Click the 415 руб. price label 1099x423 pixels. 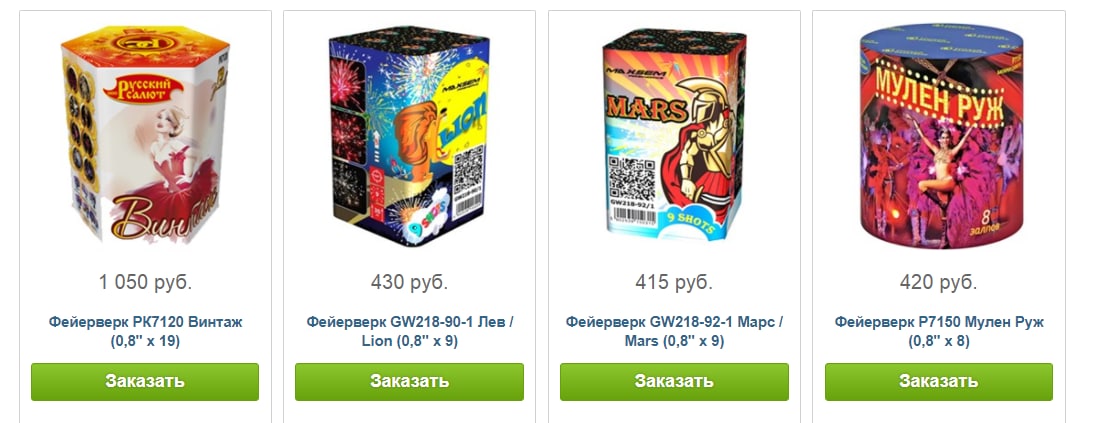[x=674, y=283]
